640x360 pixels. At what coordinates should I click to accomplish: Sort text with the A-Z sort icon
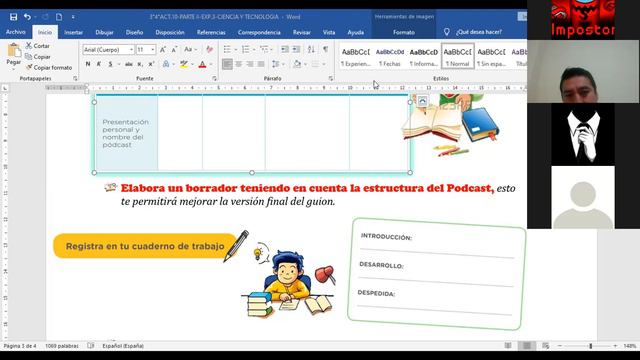tap(311, 49)
